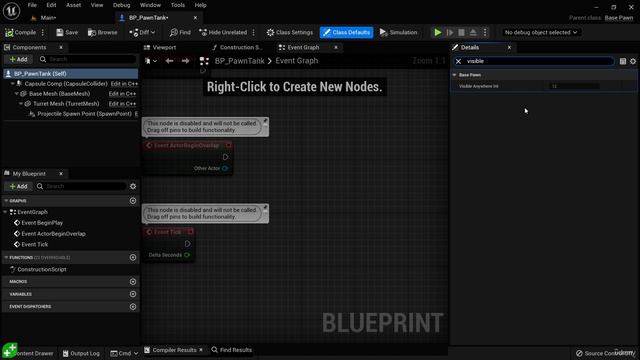Open Base Mesh Edit in C++ link
Viewport: 640px width, 360px height.
click(122, 93)
